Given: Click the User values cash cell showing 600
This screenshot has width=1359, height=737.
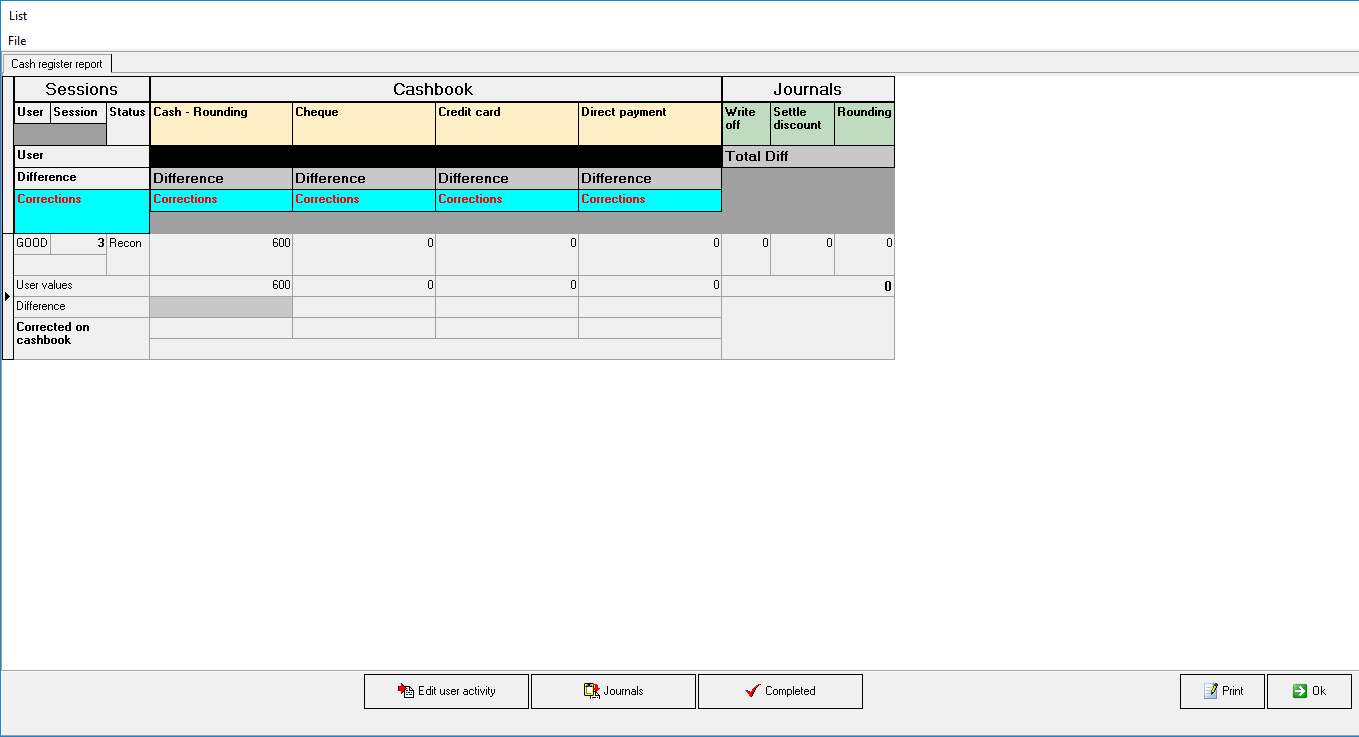Looking at the screenshot, I should coord(221,286).
